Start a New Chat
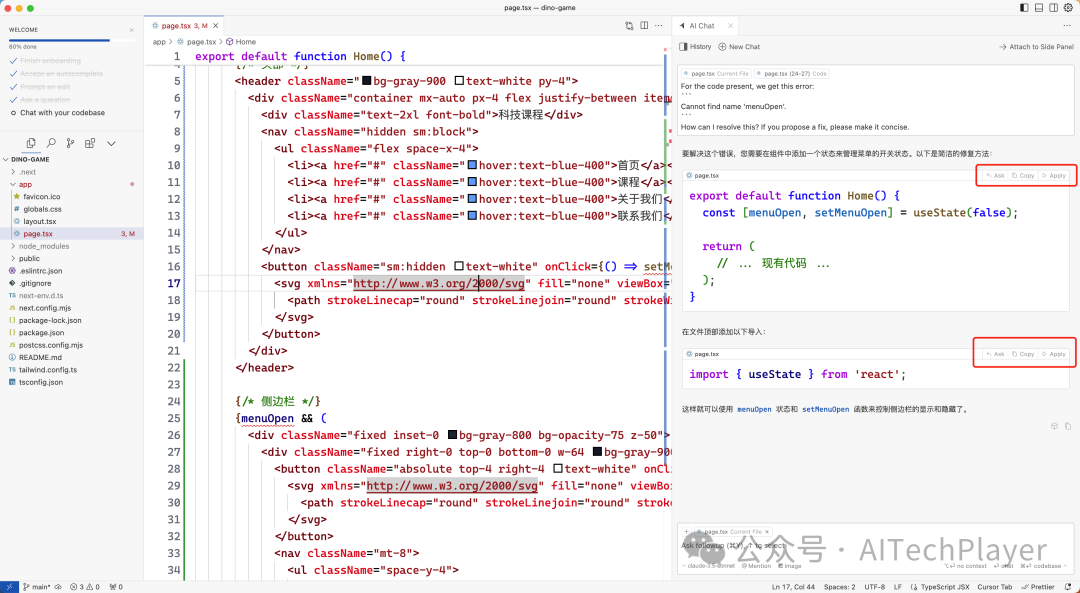The width and height of the screenshot is (1080, 593). (x=739, y=47)
